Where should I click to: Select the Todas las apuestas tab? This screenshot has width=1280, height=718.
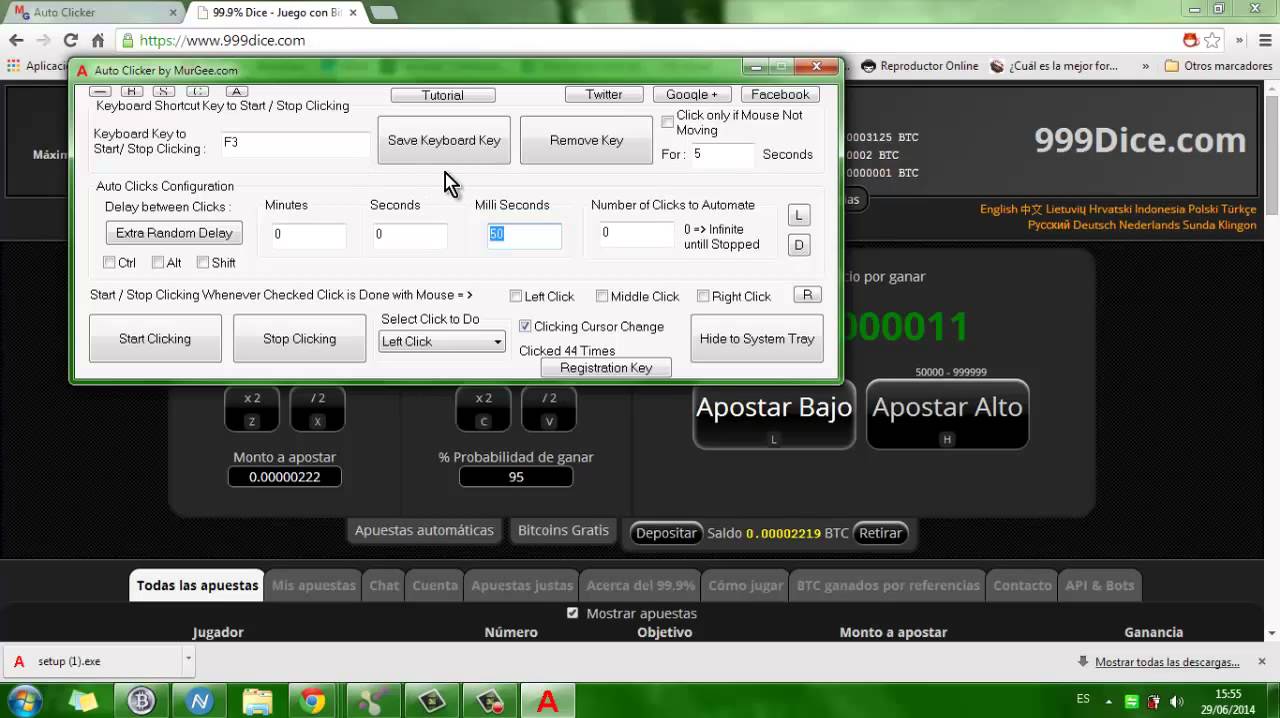pyautogui.click(x=197, y=585)
